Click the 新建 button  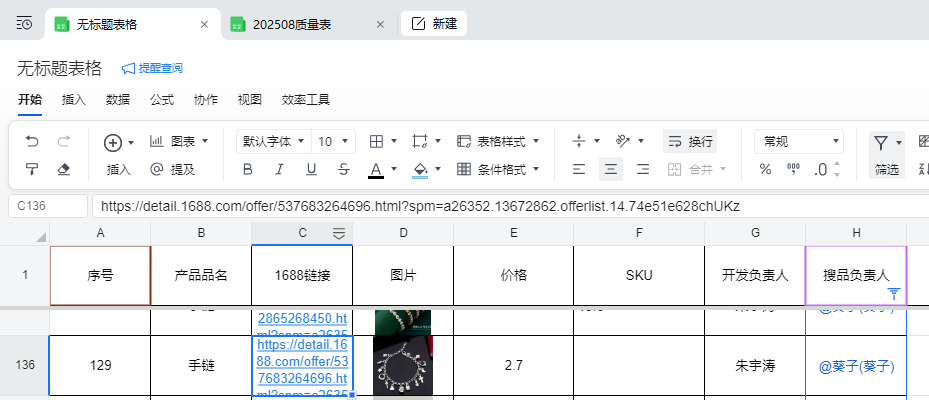pos(434,24)
